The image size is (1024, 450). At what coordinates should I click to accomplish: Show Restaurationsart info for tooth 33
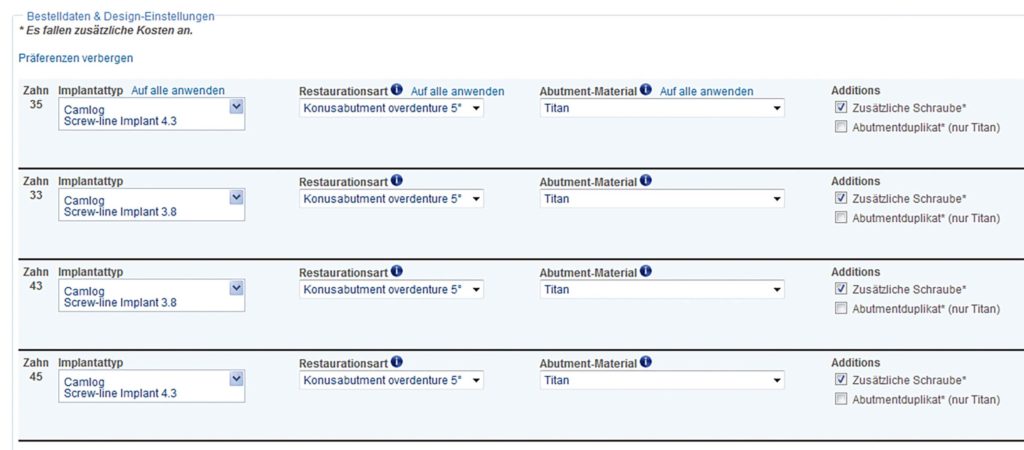coord(397,181)
